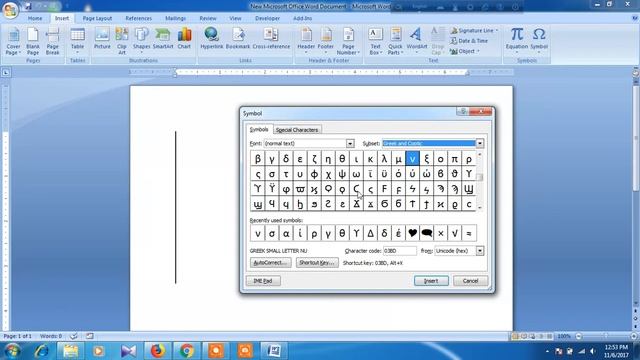The image size is (640, 360).
Task: Pick the Delta Δ recent symbol
Action: [x=370, y=233]
